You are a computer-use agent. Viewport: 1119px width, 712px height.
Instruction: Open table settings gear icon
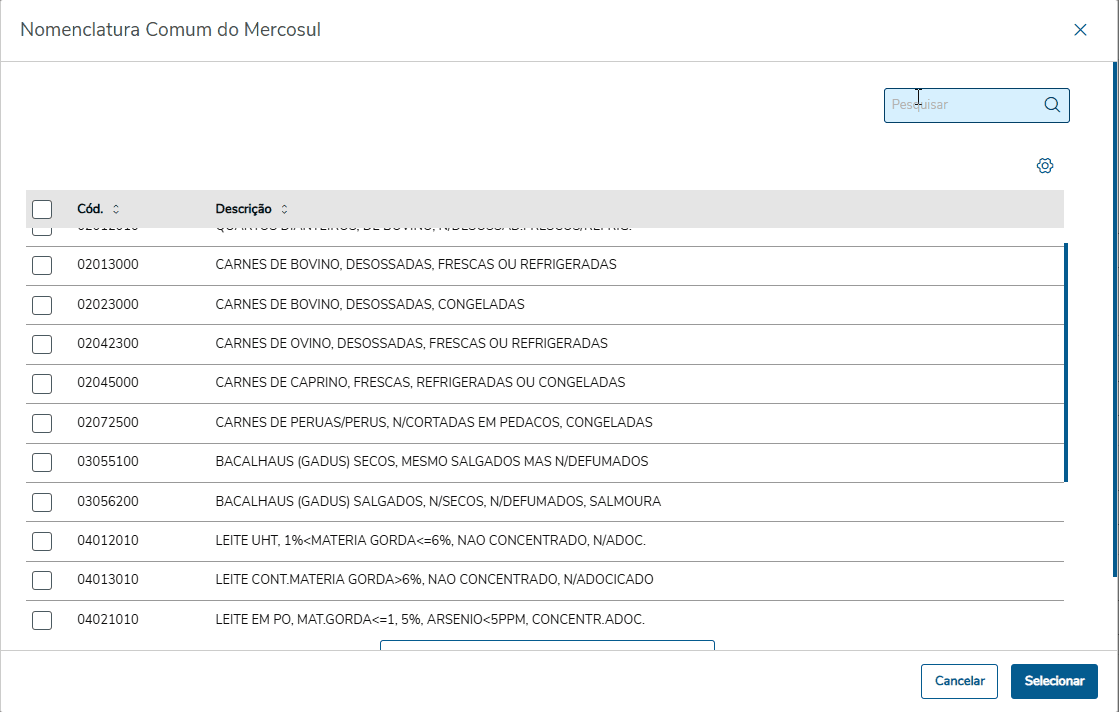tap(1045, 166)
